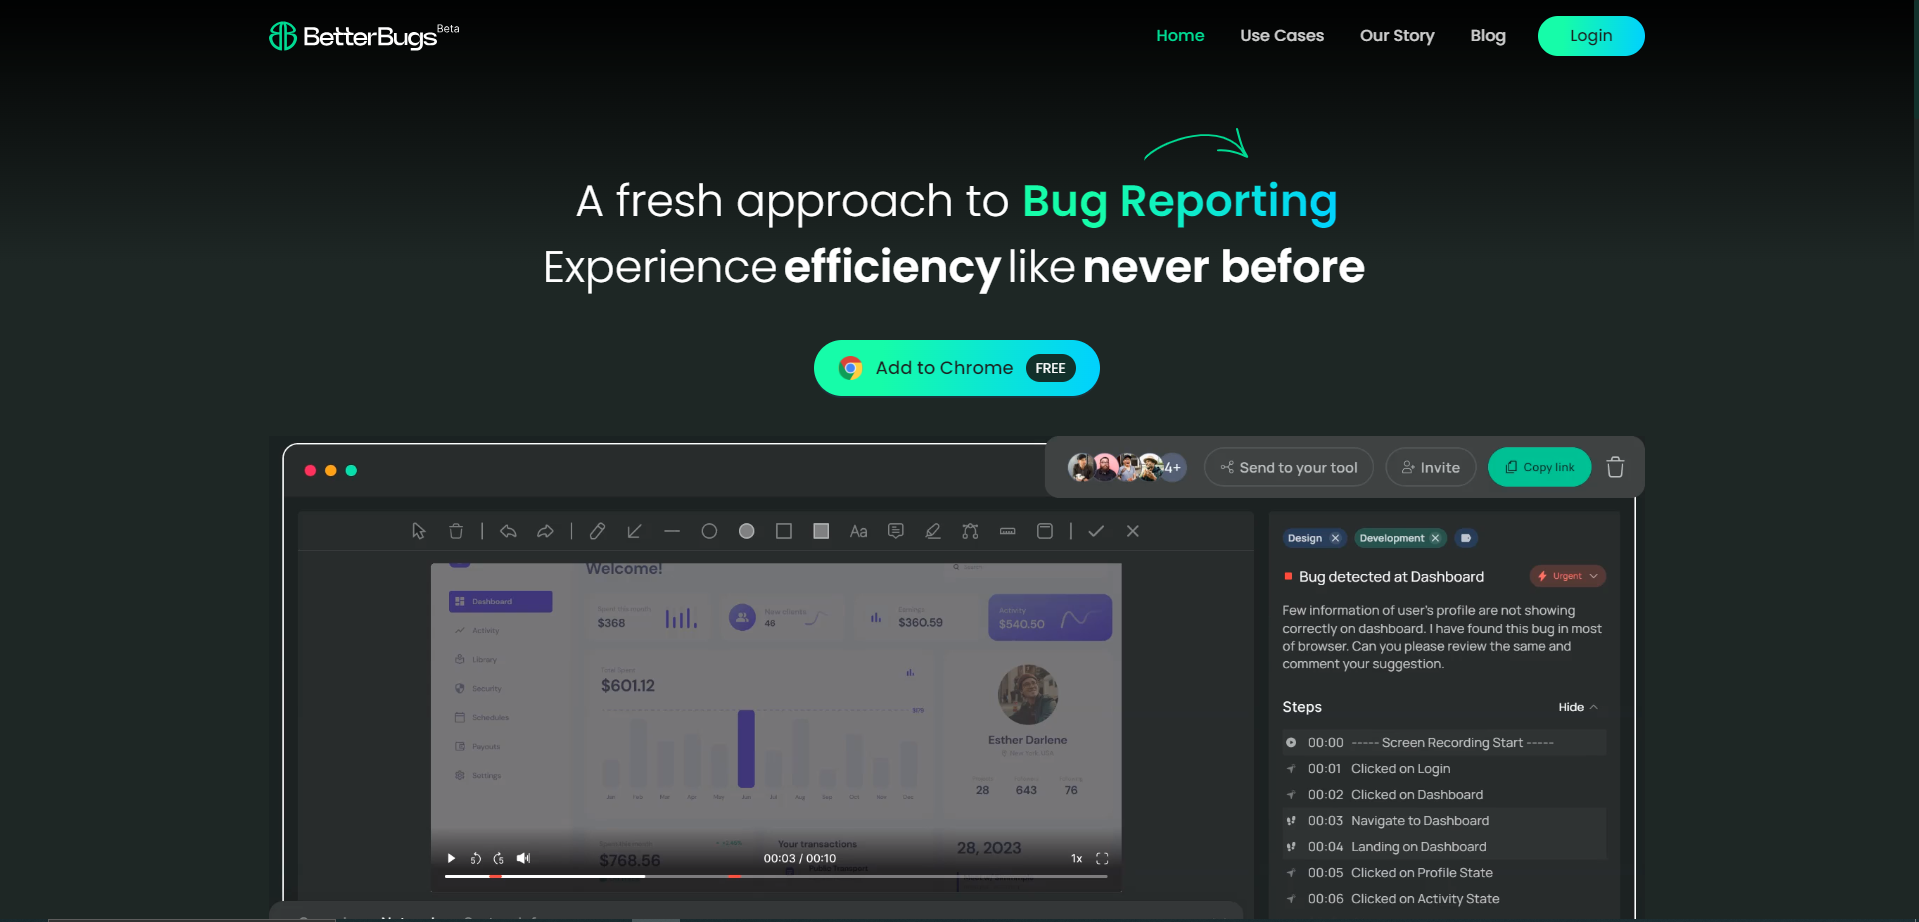Remove the Design tag
1919x922 pixels.
(x=1335, y=538)
